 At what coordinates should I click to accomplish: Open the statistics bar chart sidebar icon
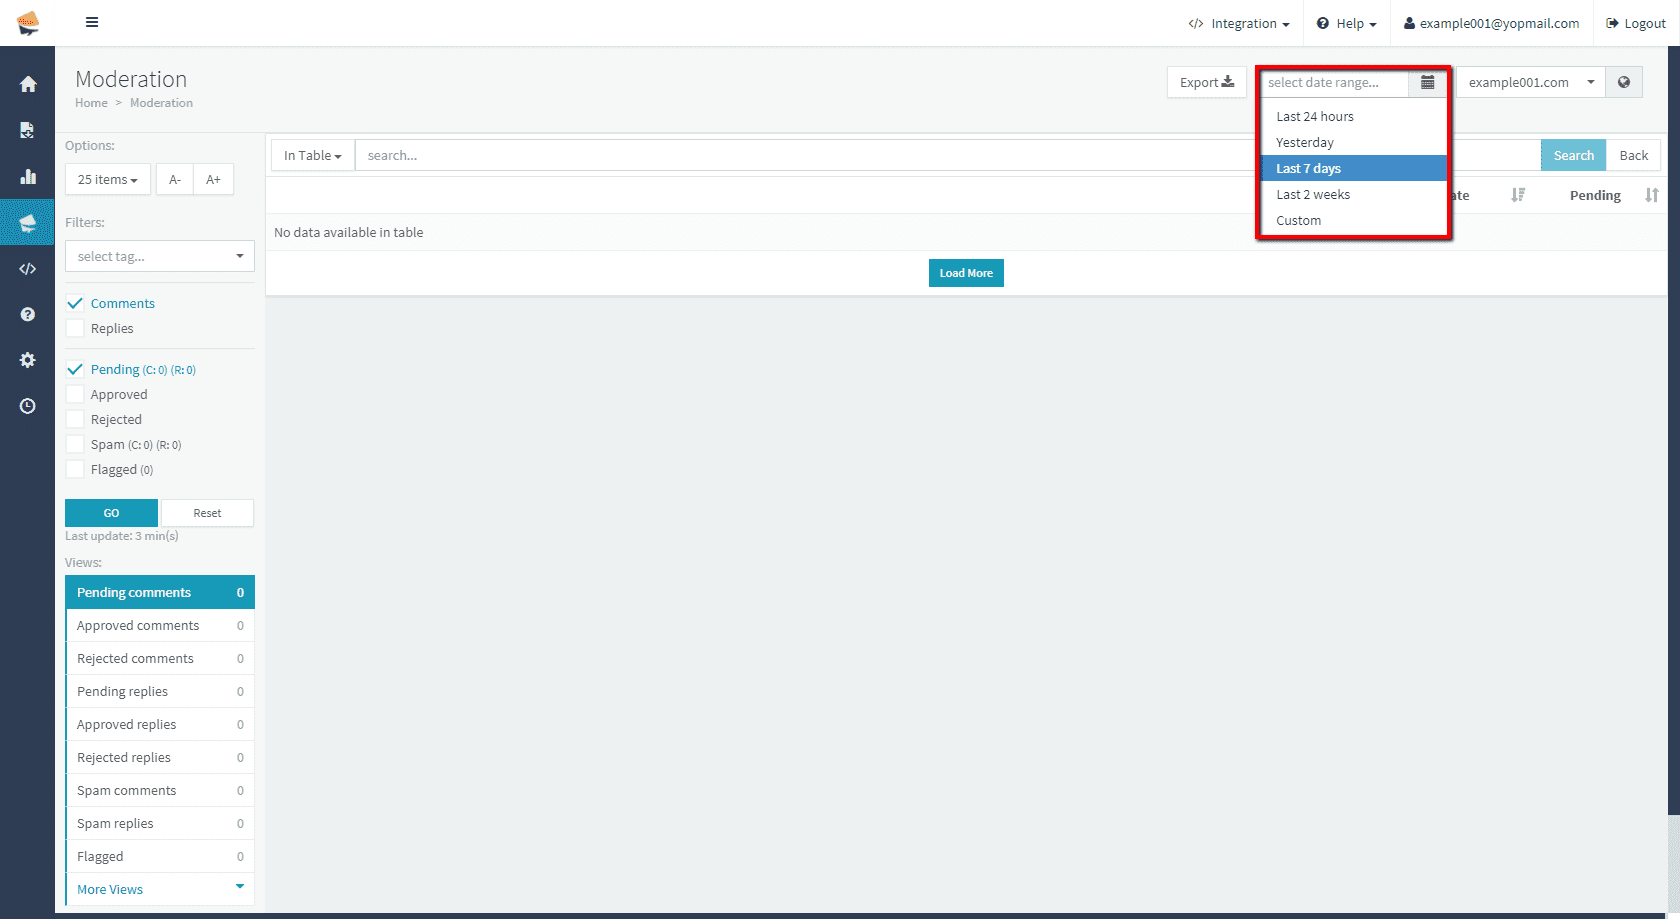coord(28,177)
